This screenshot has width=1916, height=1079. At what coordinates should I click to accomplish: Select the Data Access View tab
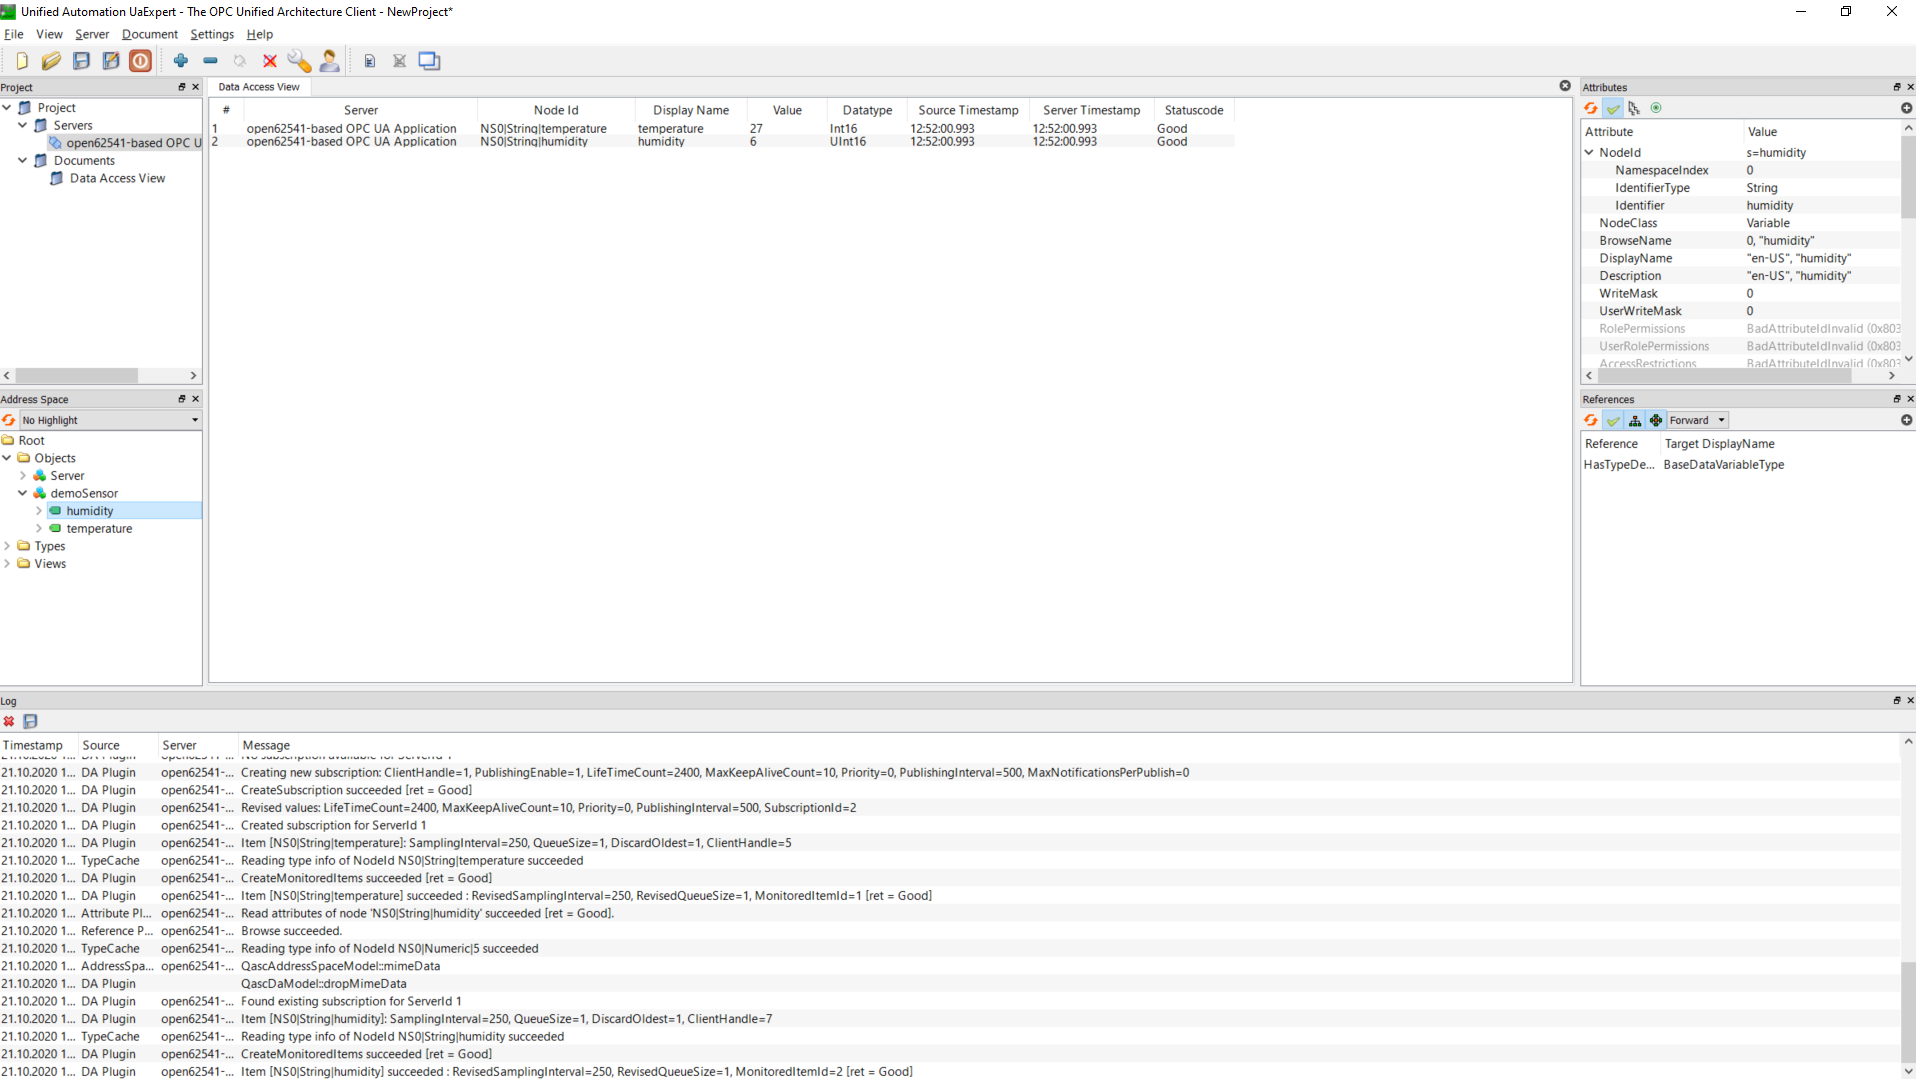pos(258,87)
